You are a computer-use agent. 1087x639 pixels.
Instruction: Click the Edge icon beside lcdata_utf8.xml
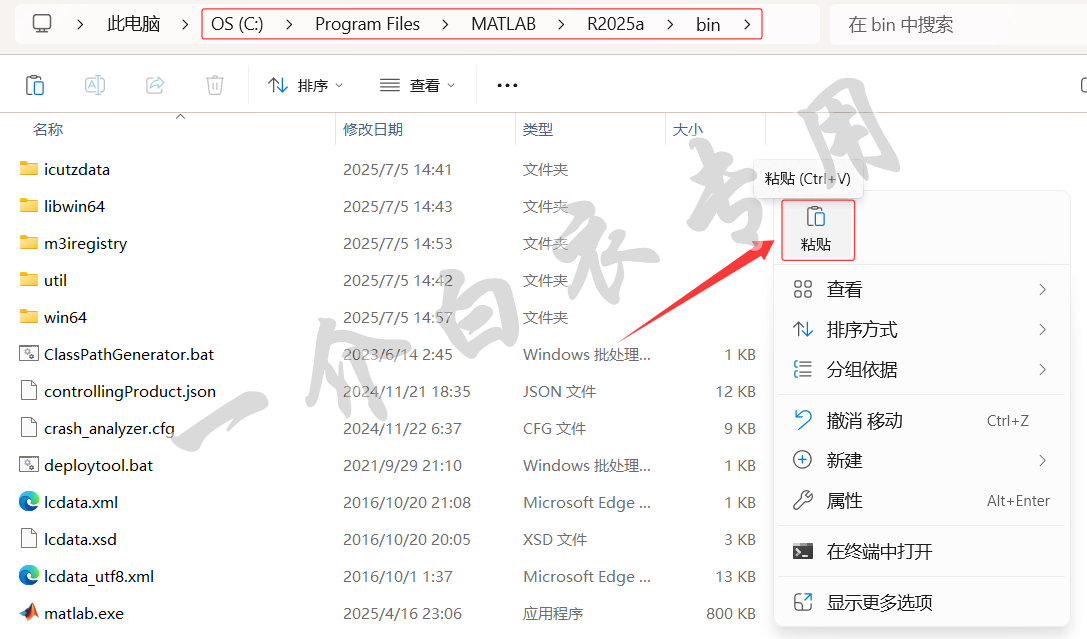pyautogui.click(x=28, y=575)
